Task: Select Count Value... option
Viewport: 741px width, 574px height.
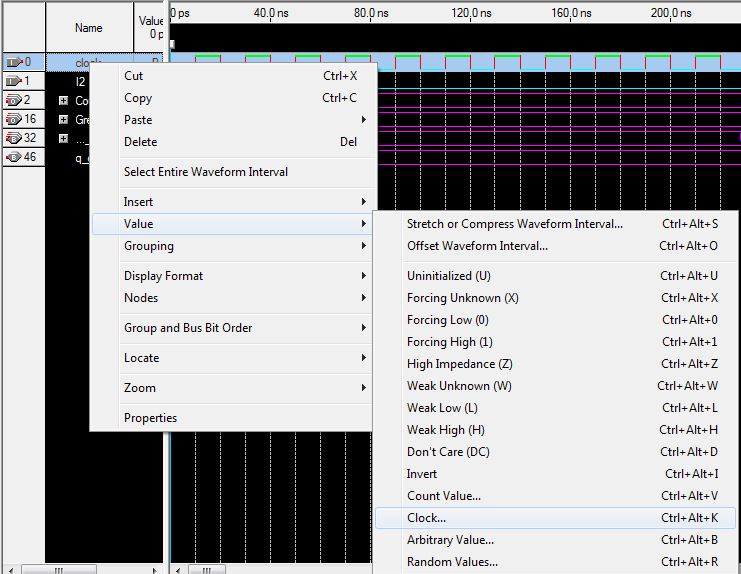Action: tap(444, 496)
